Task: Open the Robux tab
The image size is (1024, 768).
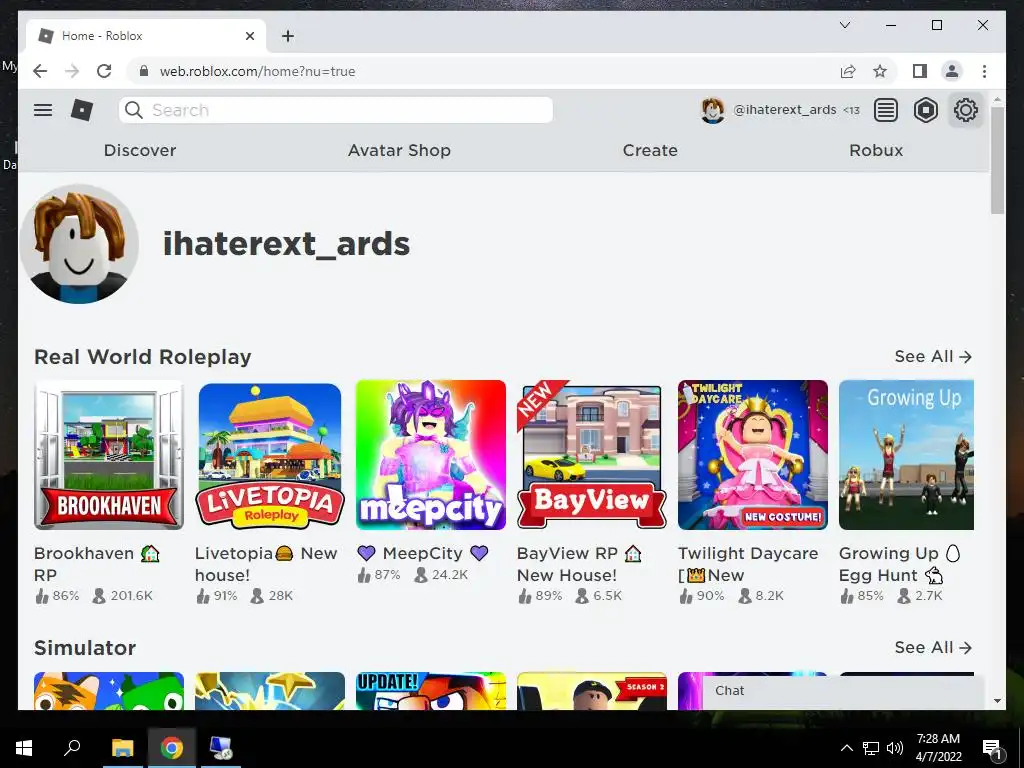Action: (876, 150)
